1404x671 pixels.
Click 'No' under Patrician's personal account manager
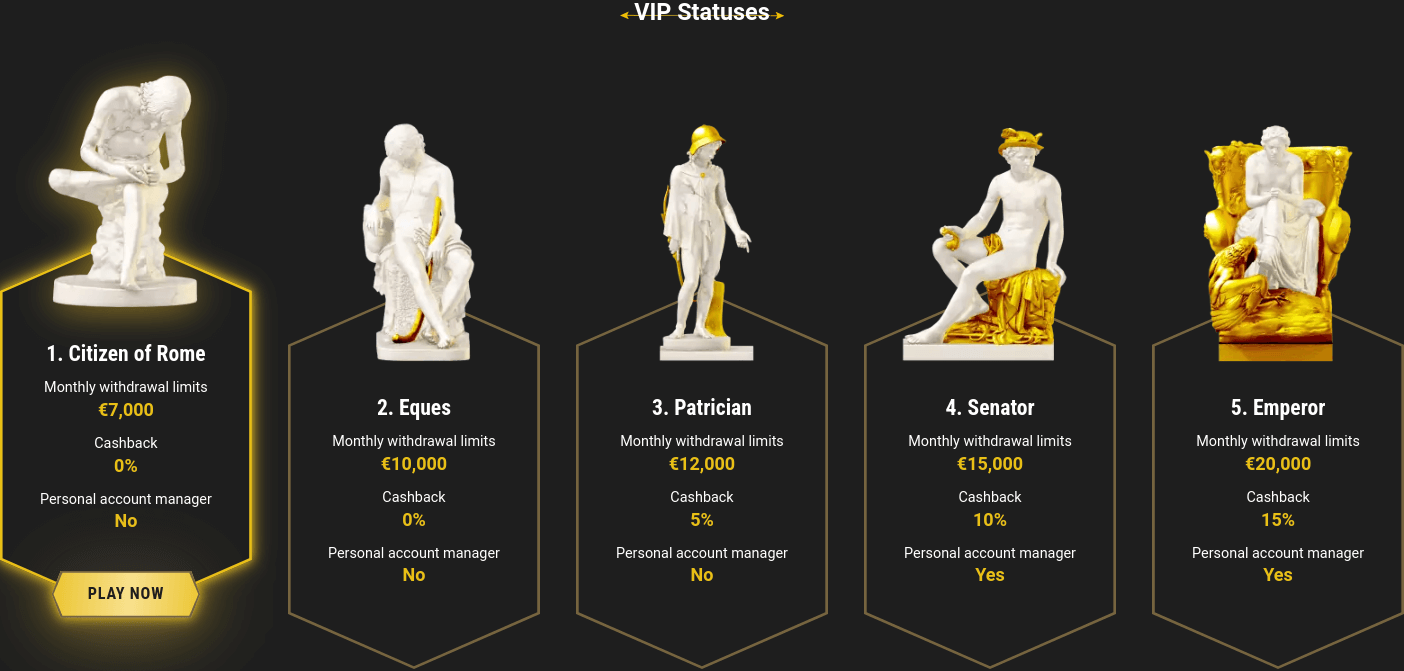702,575
